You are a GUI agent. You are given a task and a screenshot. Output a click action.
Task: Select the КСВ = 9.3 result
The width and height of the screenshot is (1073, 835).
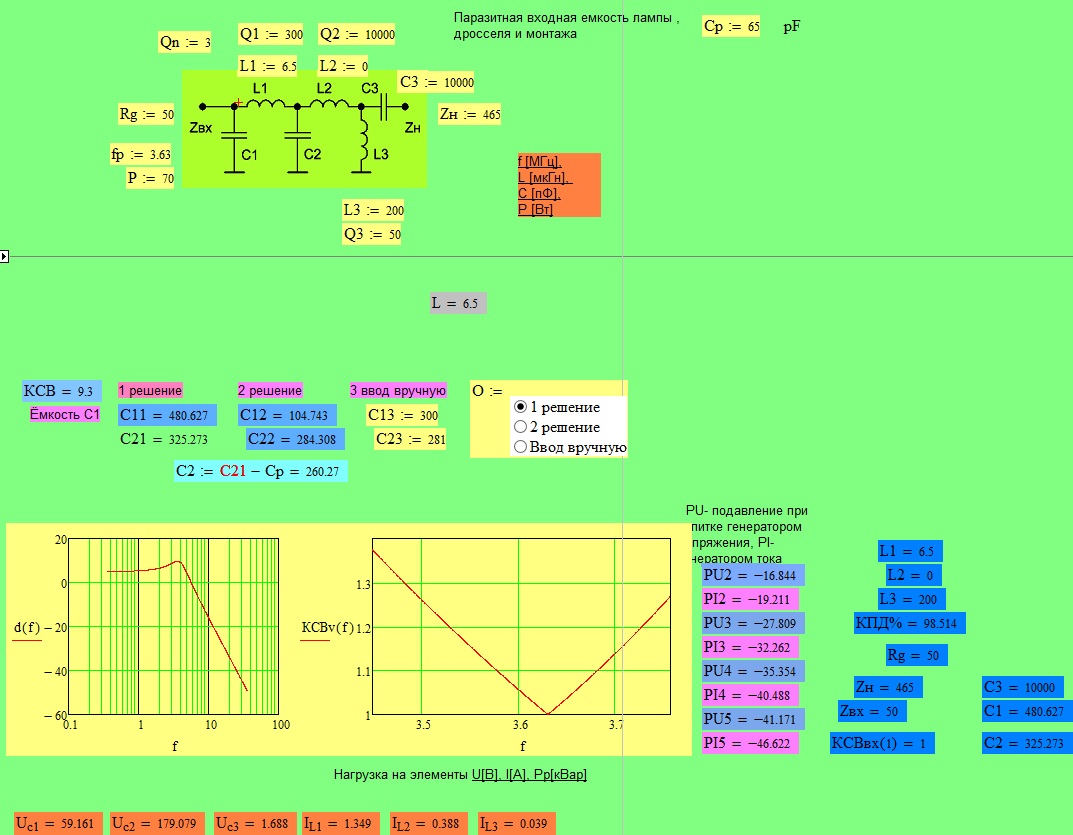[62, 391]
